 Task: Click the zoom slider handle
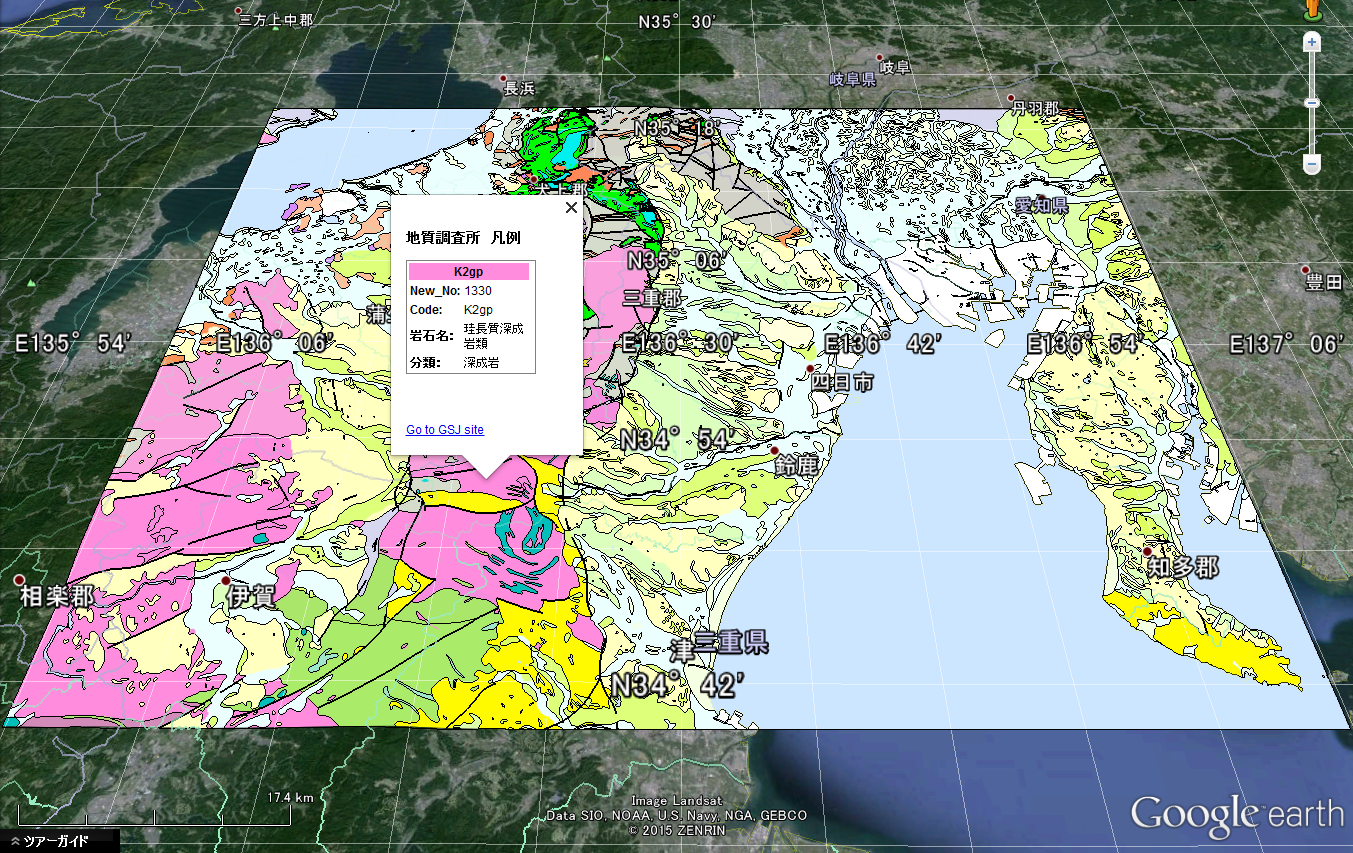[x=1312, y=103]
